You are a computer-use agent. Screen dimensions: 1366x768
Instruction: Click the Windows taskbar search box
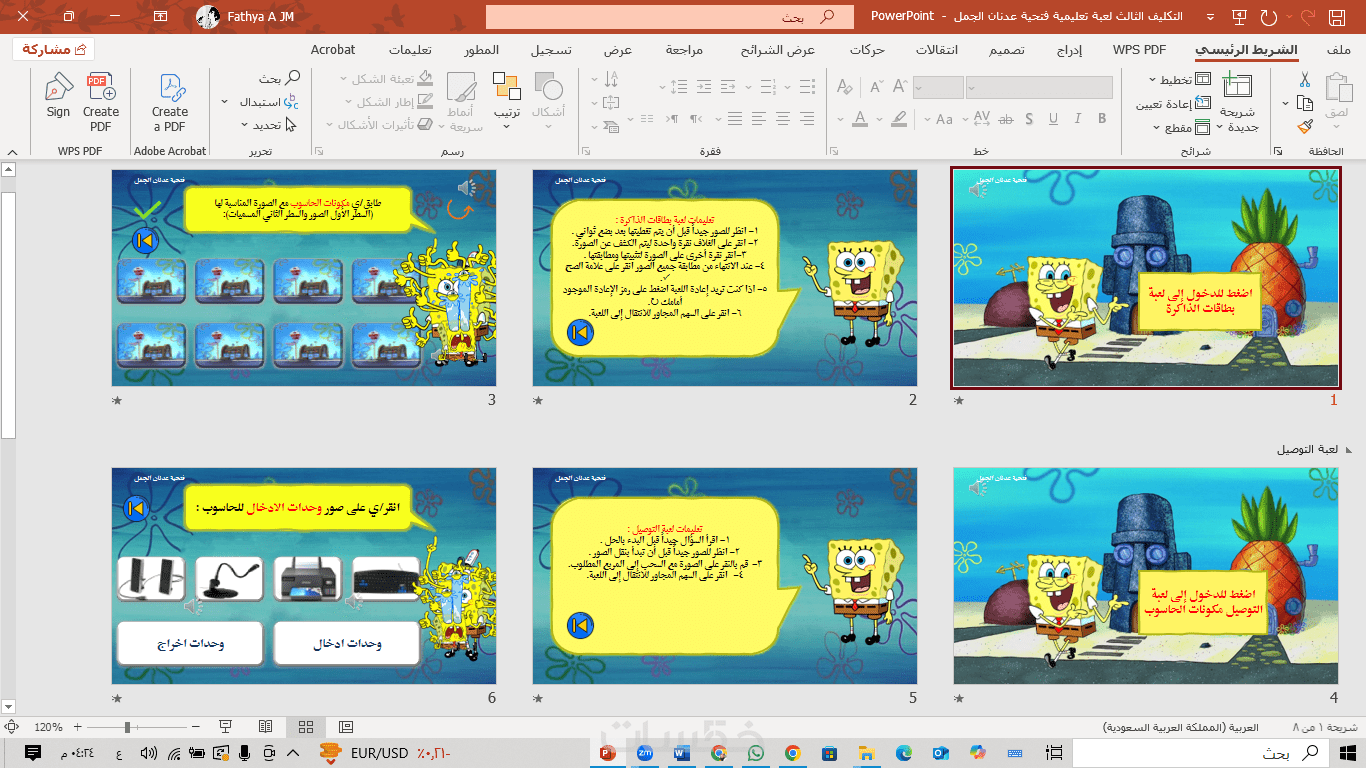tap(1201, 753)
